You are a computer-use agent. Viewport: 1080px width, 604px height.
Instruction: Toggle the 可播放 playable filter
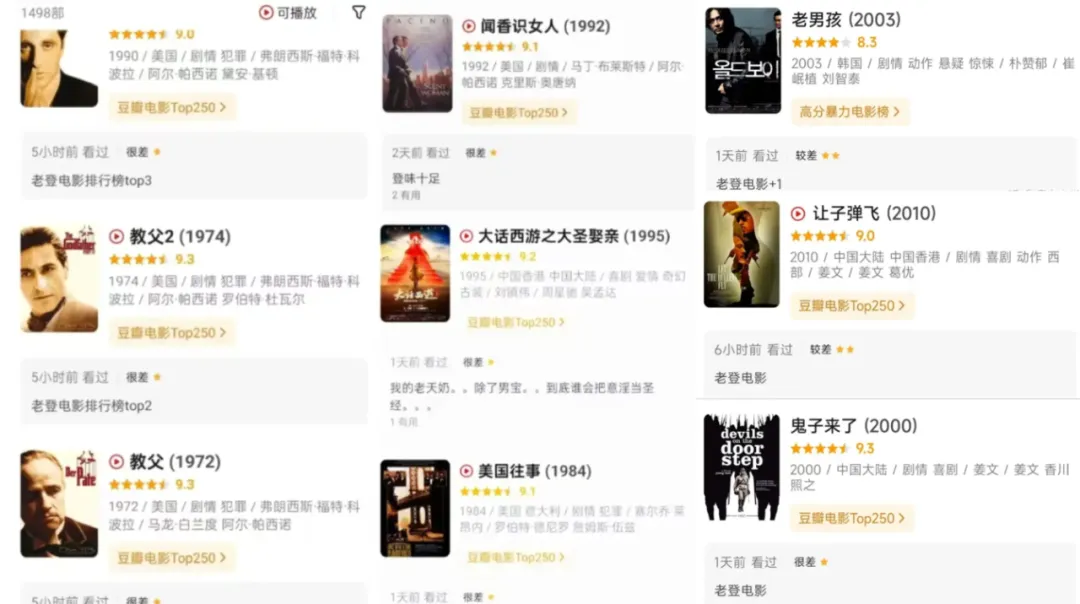tap(288, 12)
